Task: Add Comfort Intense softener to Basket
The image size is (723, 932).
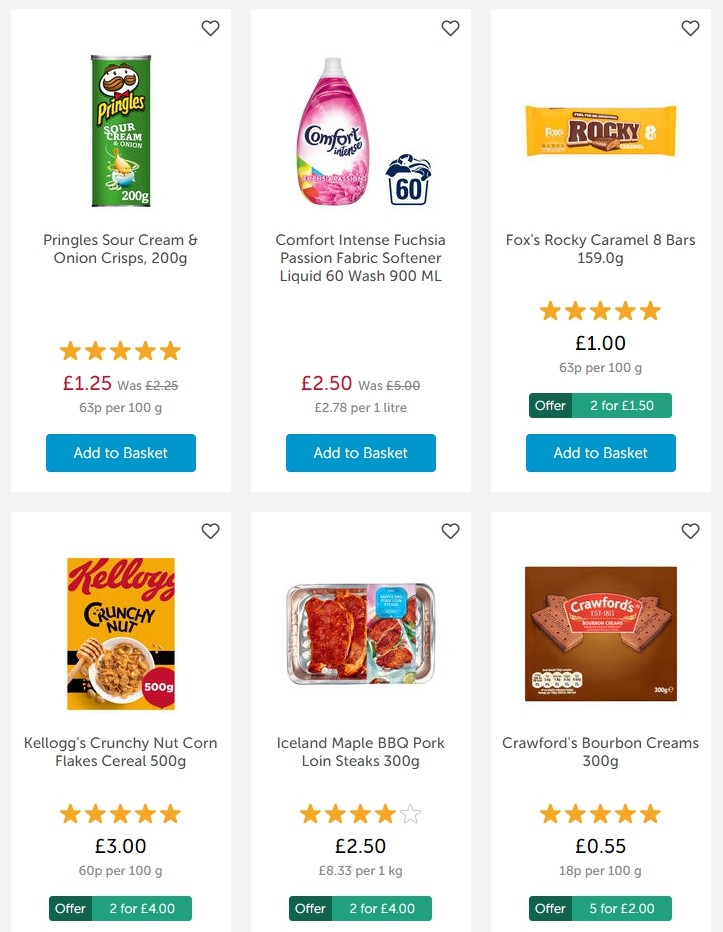Action: 360,453
